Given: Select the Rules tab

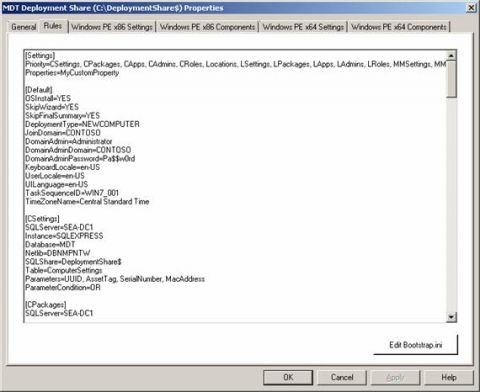Looking at the screenshot, I should click(x=53, y=26).
